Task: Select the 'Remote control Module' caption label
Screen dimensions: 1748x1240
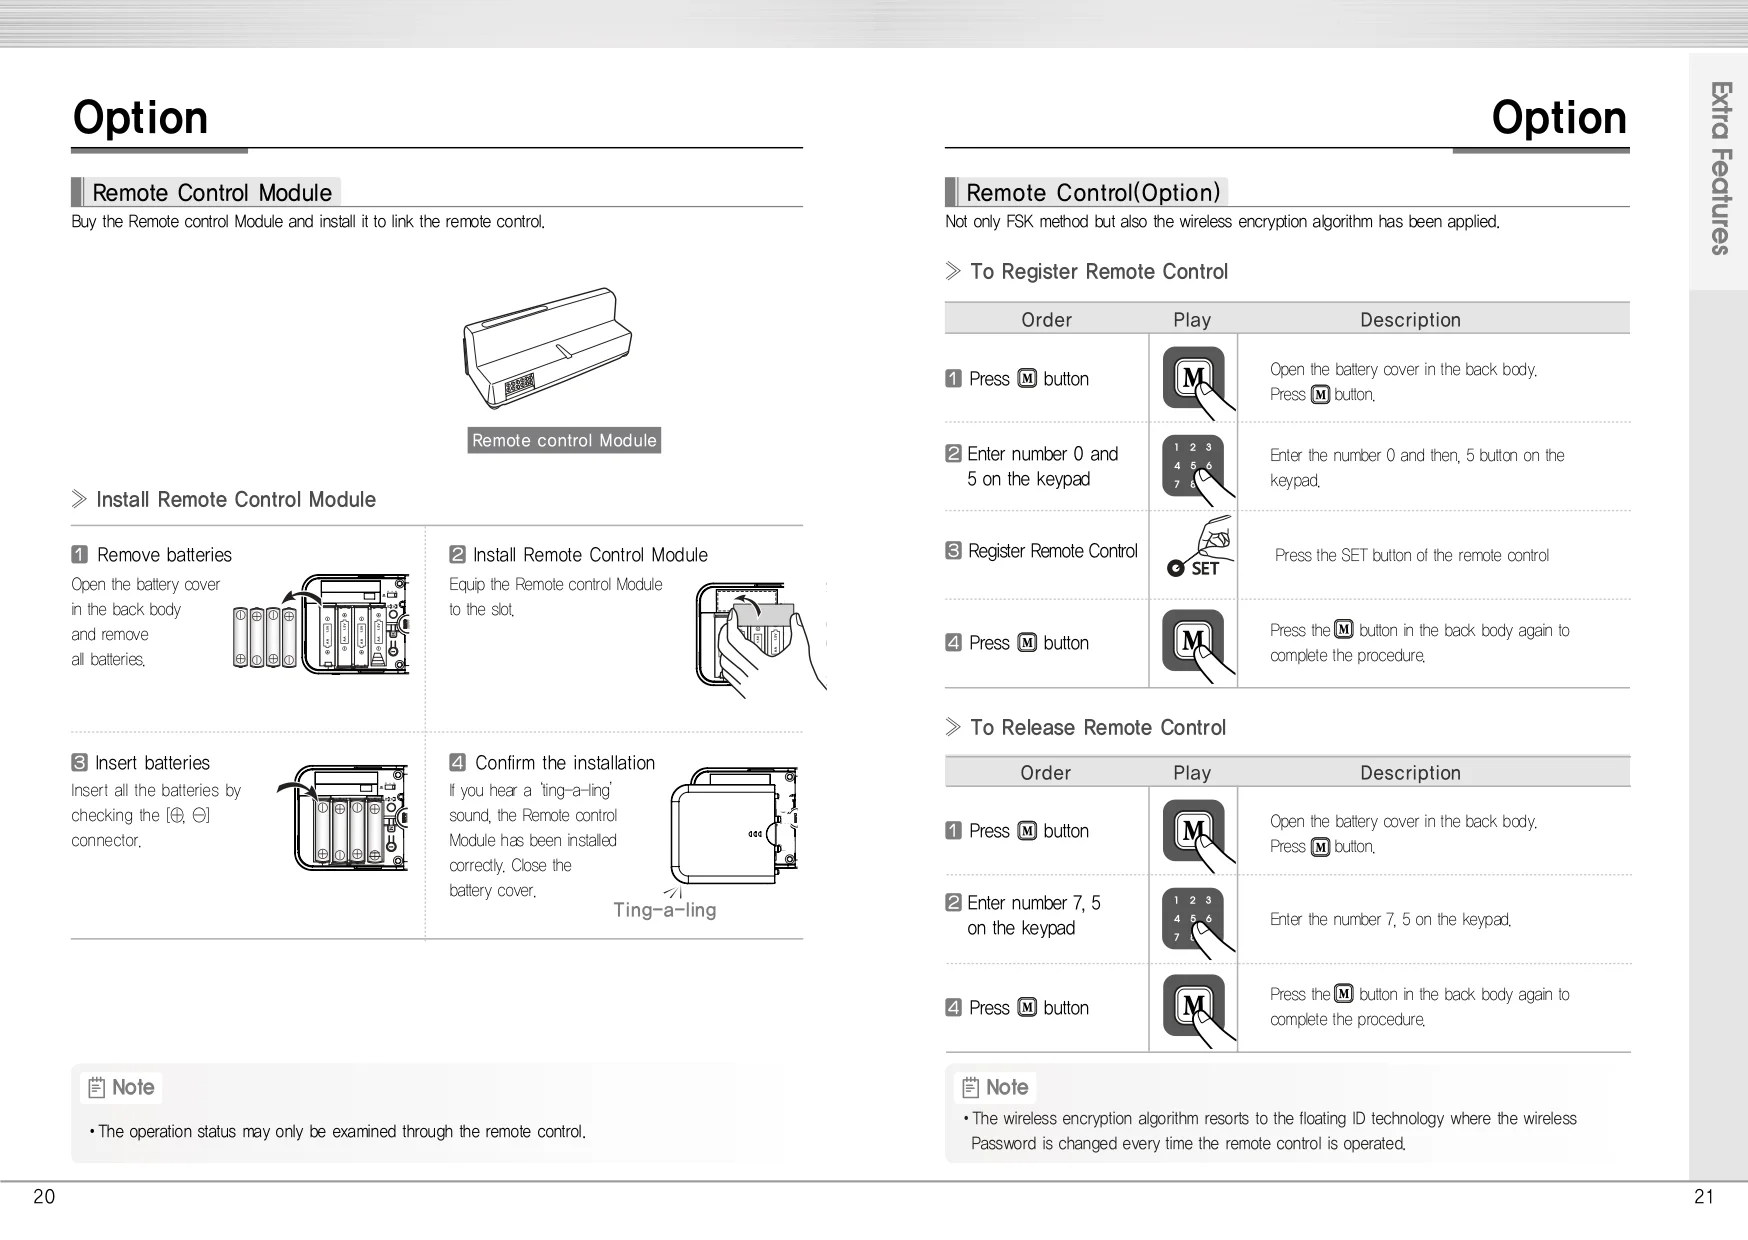Action: pos(564,441)
